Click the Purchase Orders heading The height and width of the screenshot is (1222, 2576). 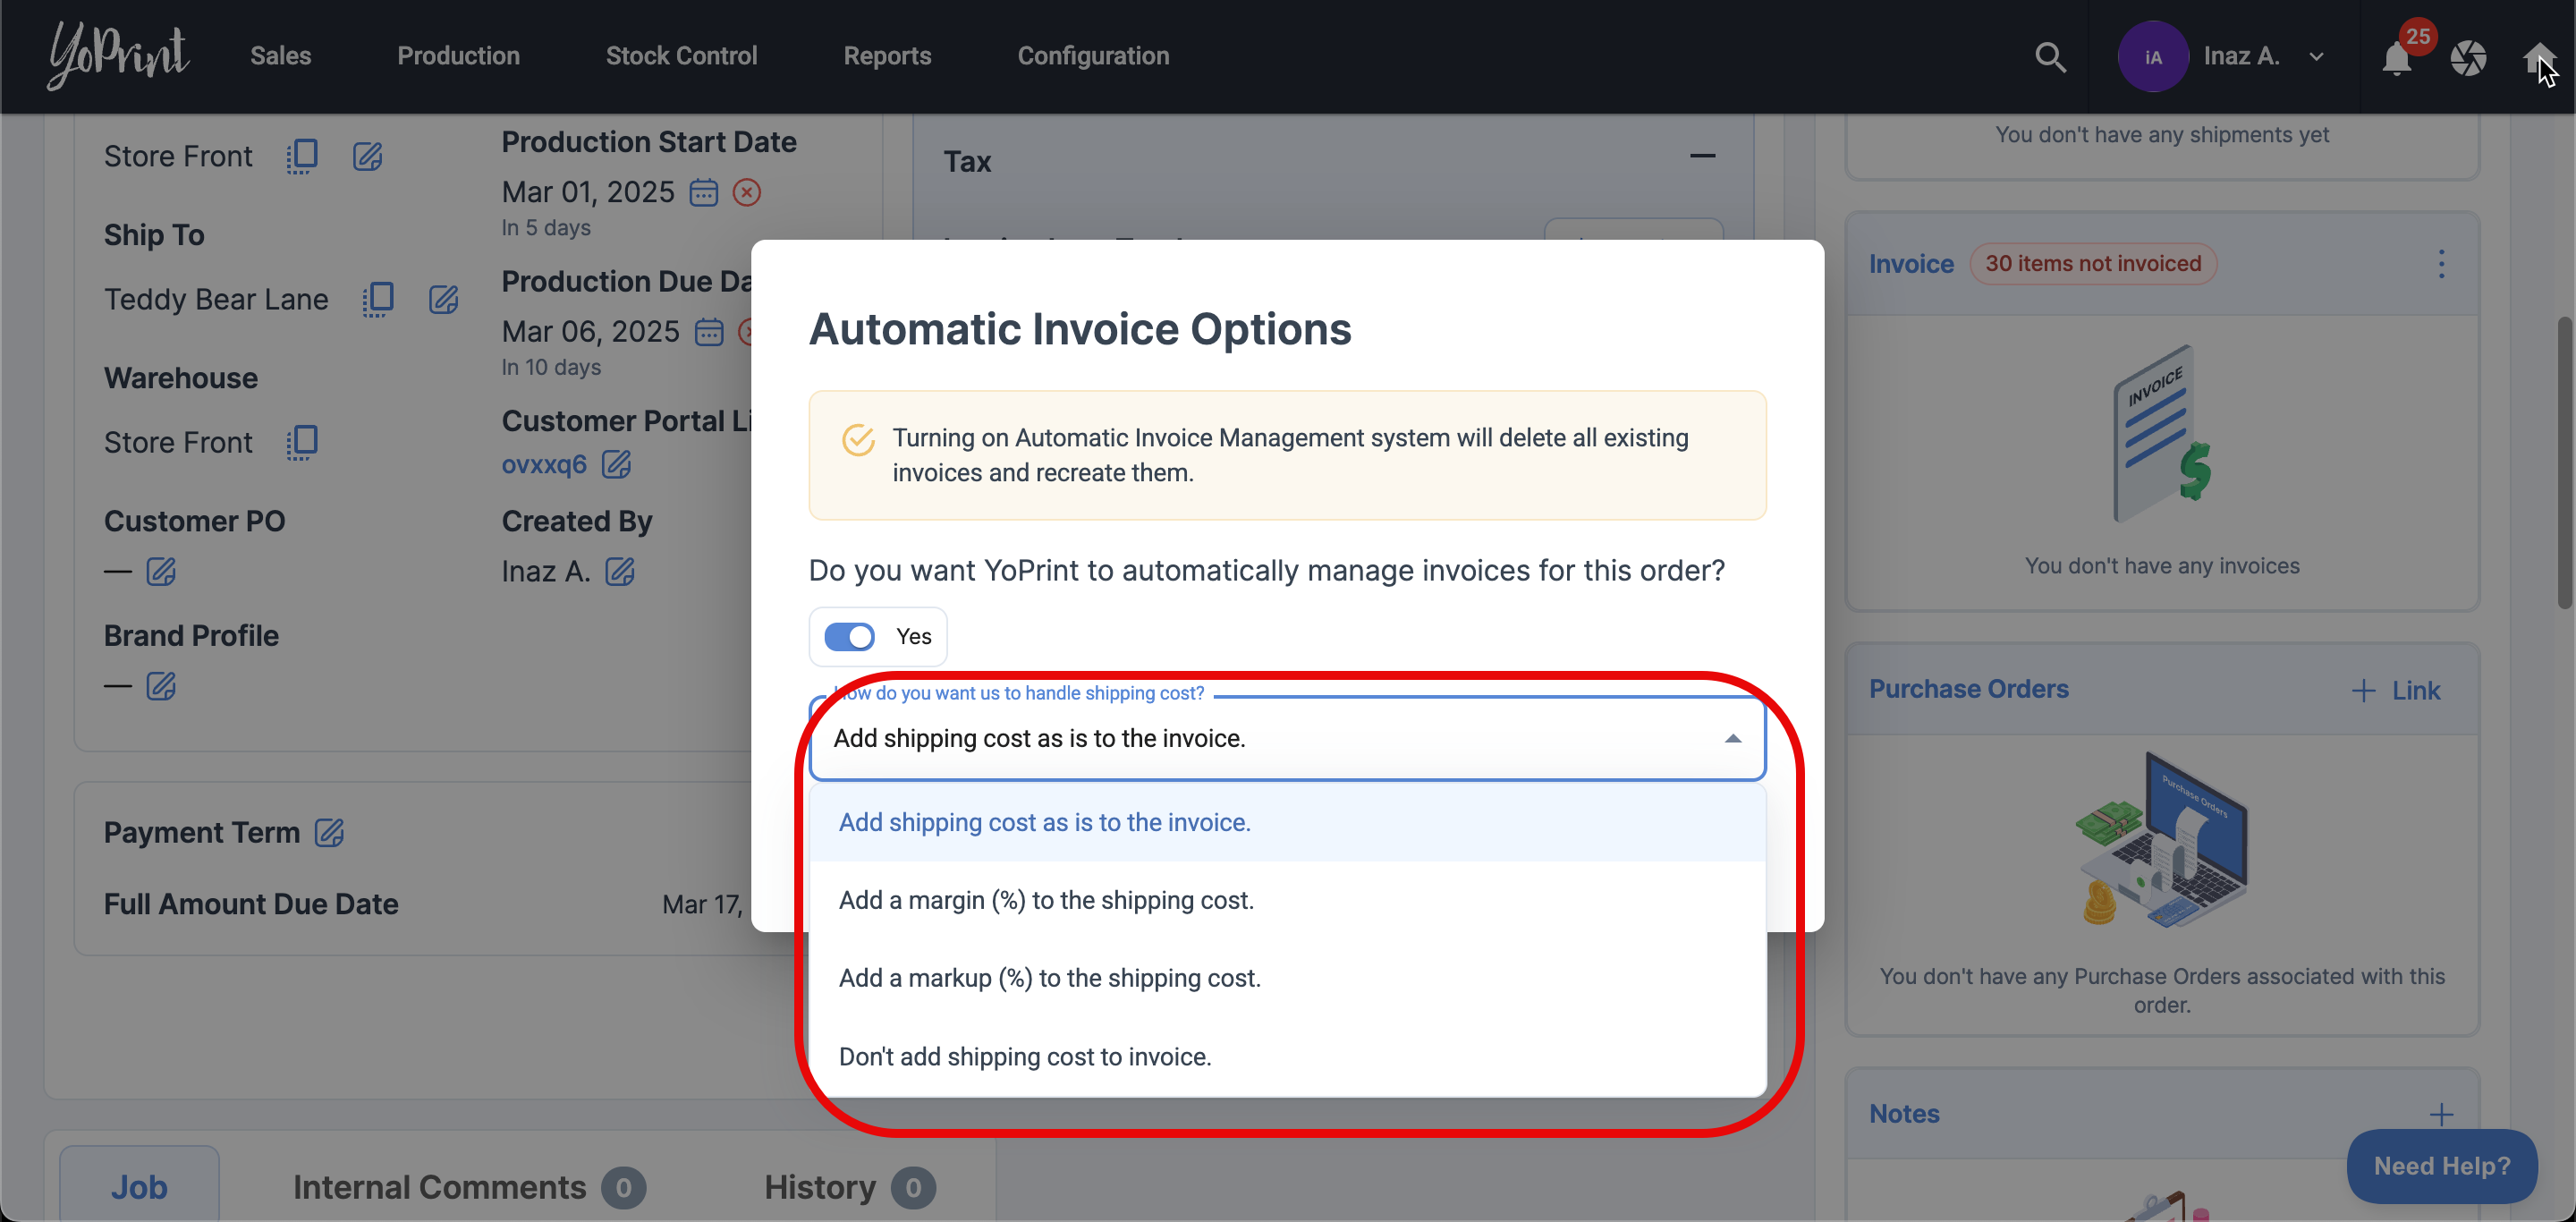point(1968,689)
